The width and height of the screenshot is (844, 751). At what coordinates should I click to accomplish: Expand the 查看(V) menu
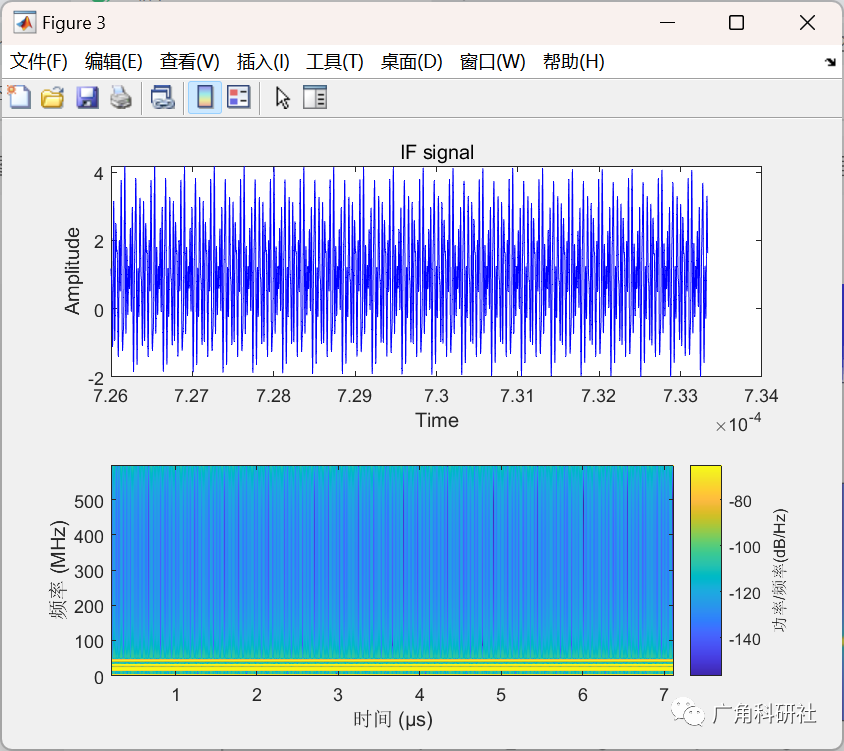click(189, 62)
